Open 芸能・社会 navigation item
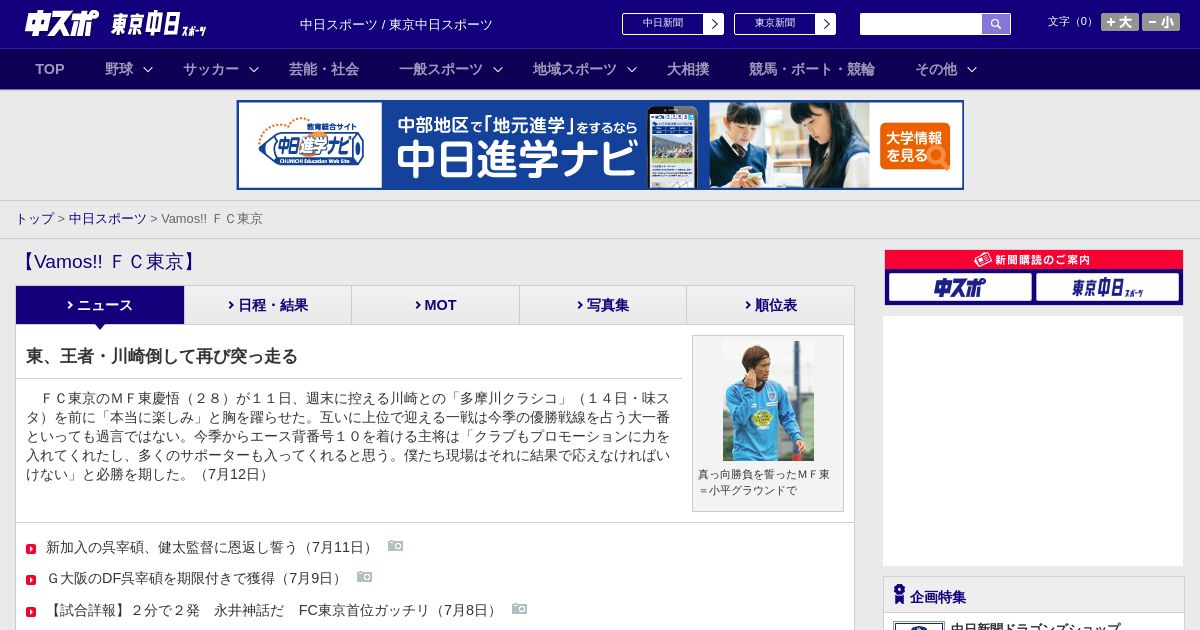This screenshot has width=1200, height=630. (x=324, y=69)
